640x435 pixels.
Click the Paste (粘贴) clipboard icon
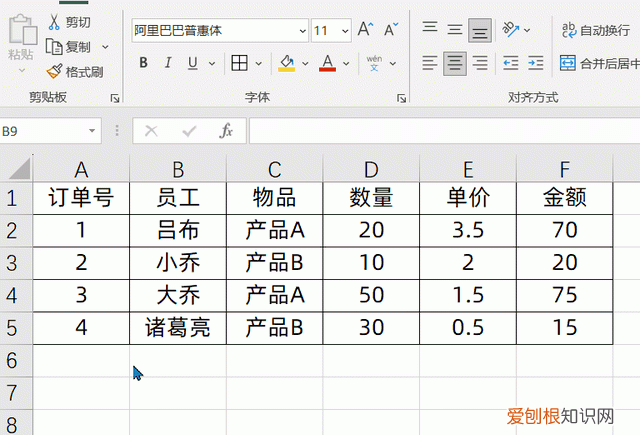(x=22, y=29)
